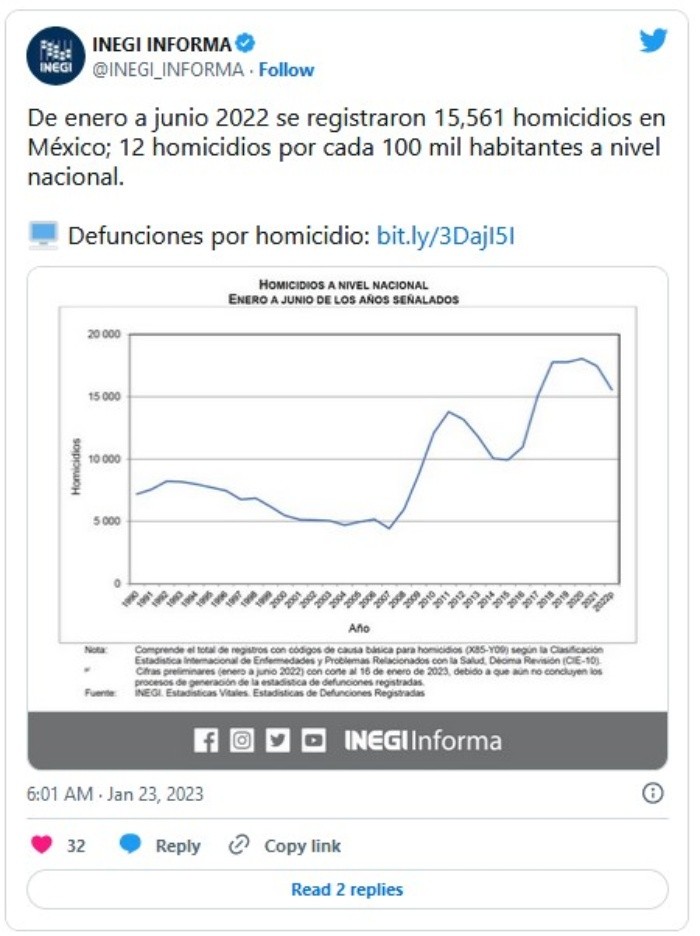The width and height of the screenshot is (700, 936).
Task: Click the Instagram icon in banner
Action: (x=242, y=741)
